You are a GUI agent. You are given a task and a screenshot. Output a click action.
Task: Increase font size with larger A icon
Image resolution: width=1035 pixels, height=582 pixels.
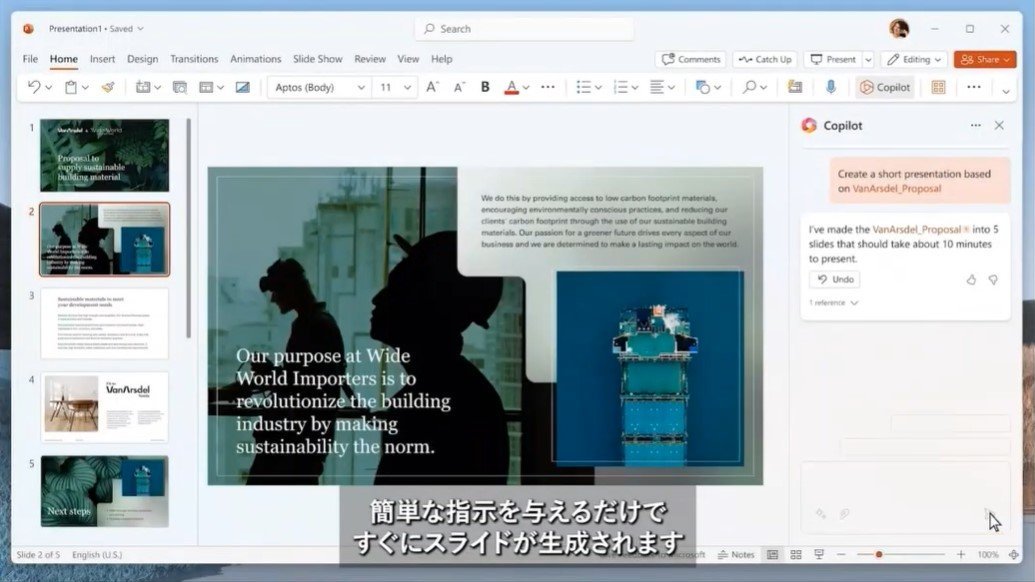tap(432, 87)
